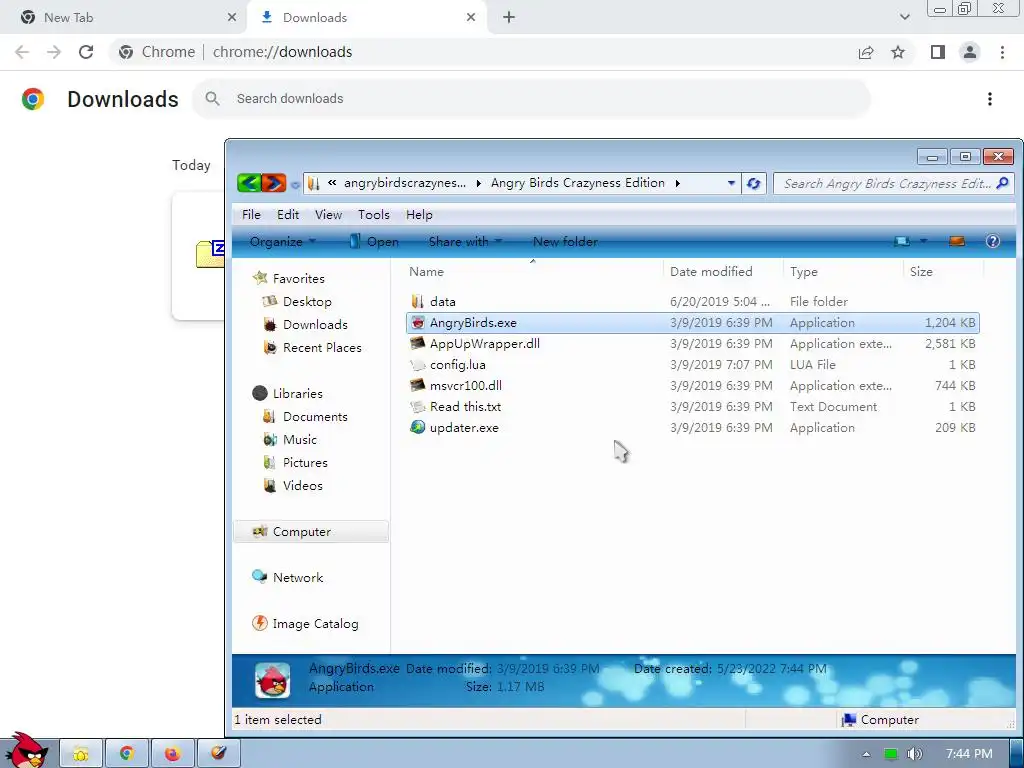Toggle the Chrome side panel icon

coord(938,52)
